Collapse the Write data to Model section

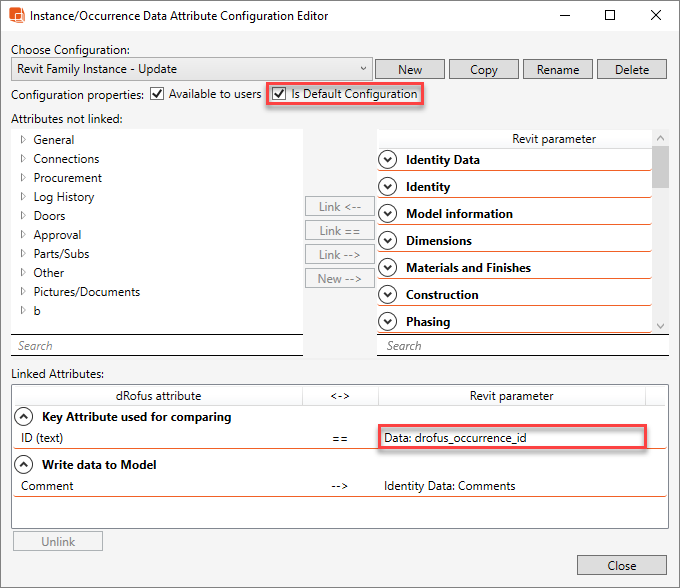pyautogui.click(x=24, y=465)
